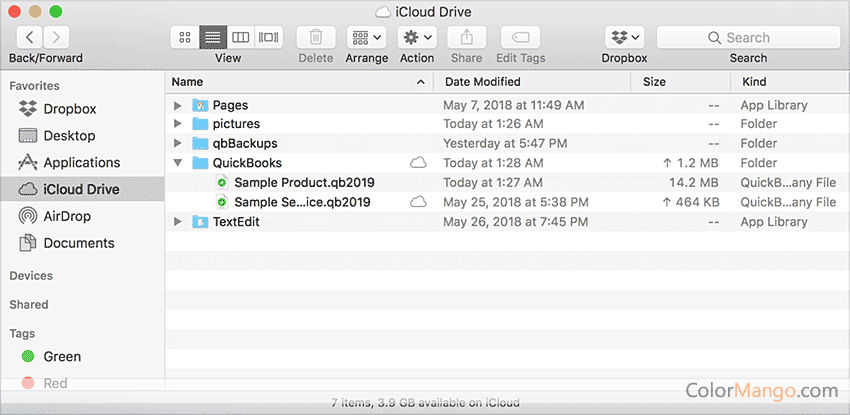Go back with the Back arrow button
The image size is (850, 415).
[x=30, y=37]
